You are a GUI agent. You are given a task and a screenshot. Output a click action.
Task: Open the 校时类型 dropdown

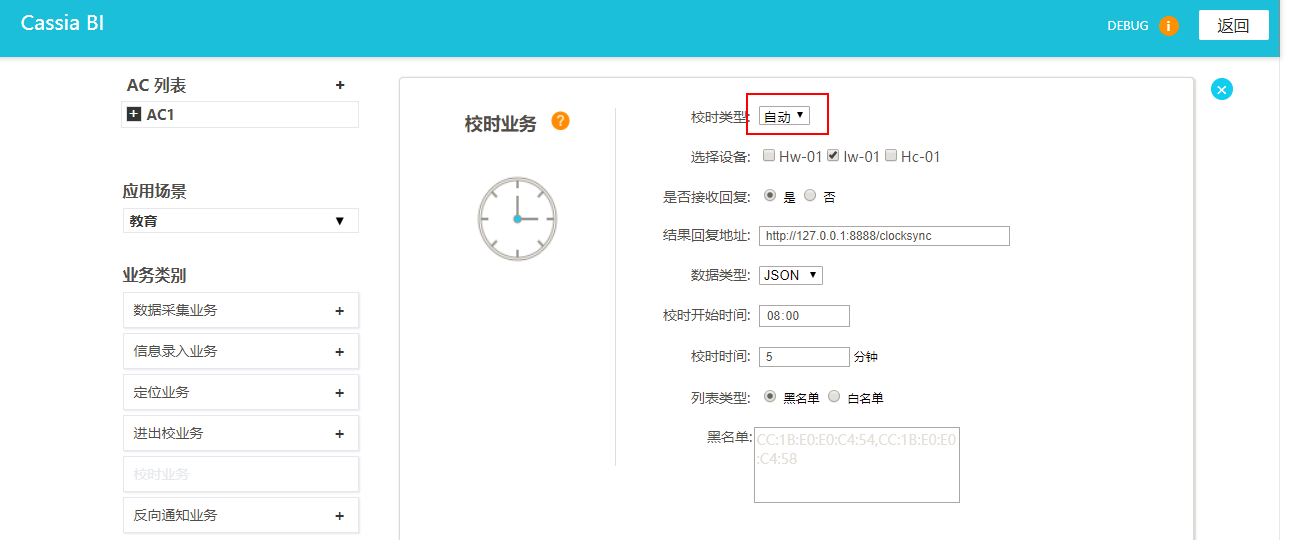[784, 117]
